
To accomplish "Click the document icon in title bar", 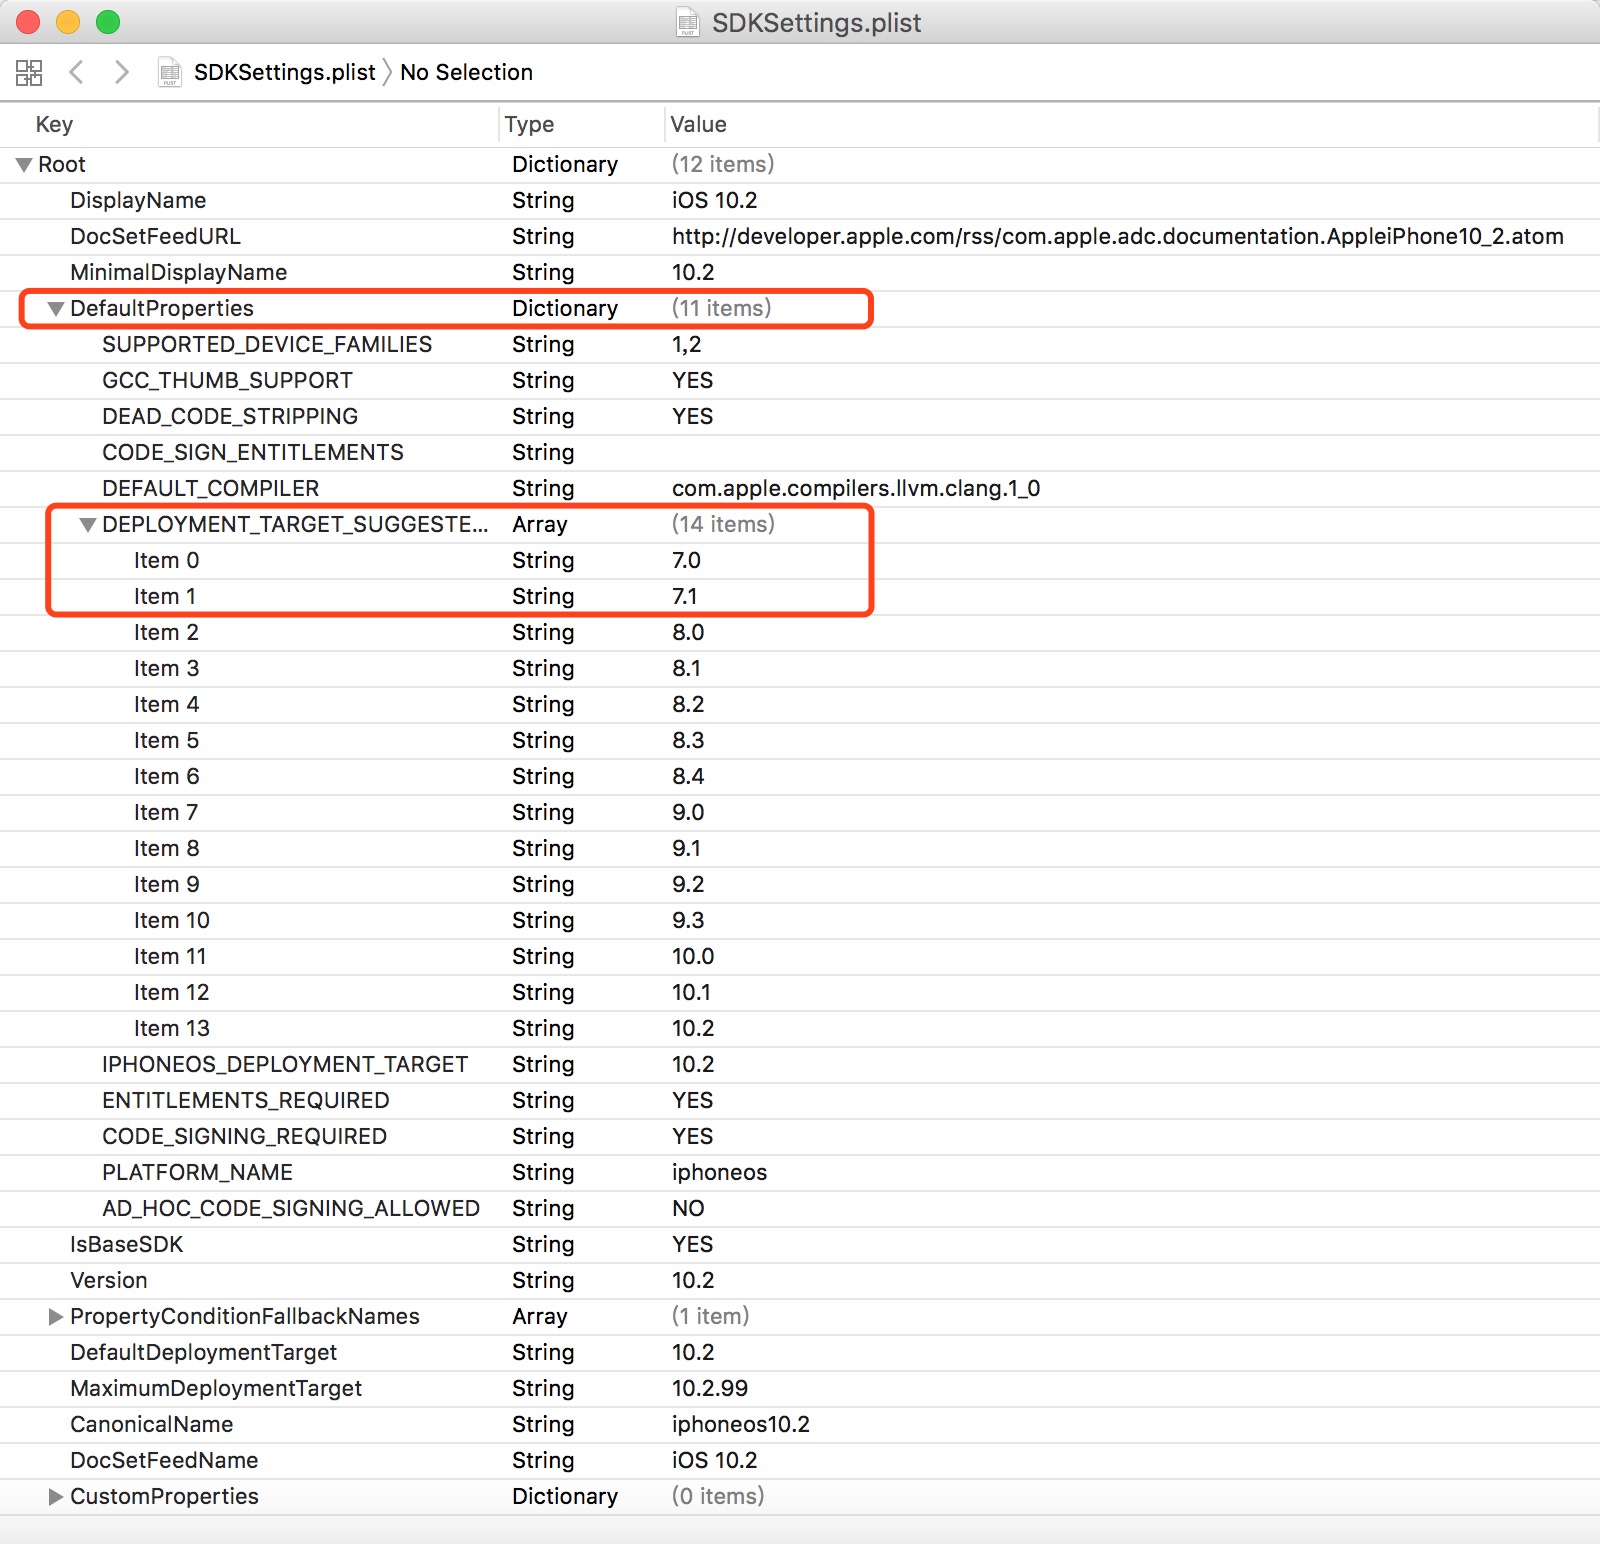I will point(688,22).
